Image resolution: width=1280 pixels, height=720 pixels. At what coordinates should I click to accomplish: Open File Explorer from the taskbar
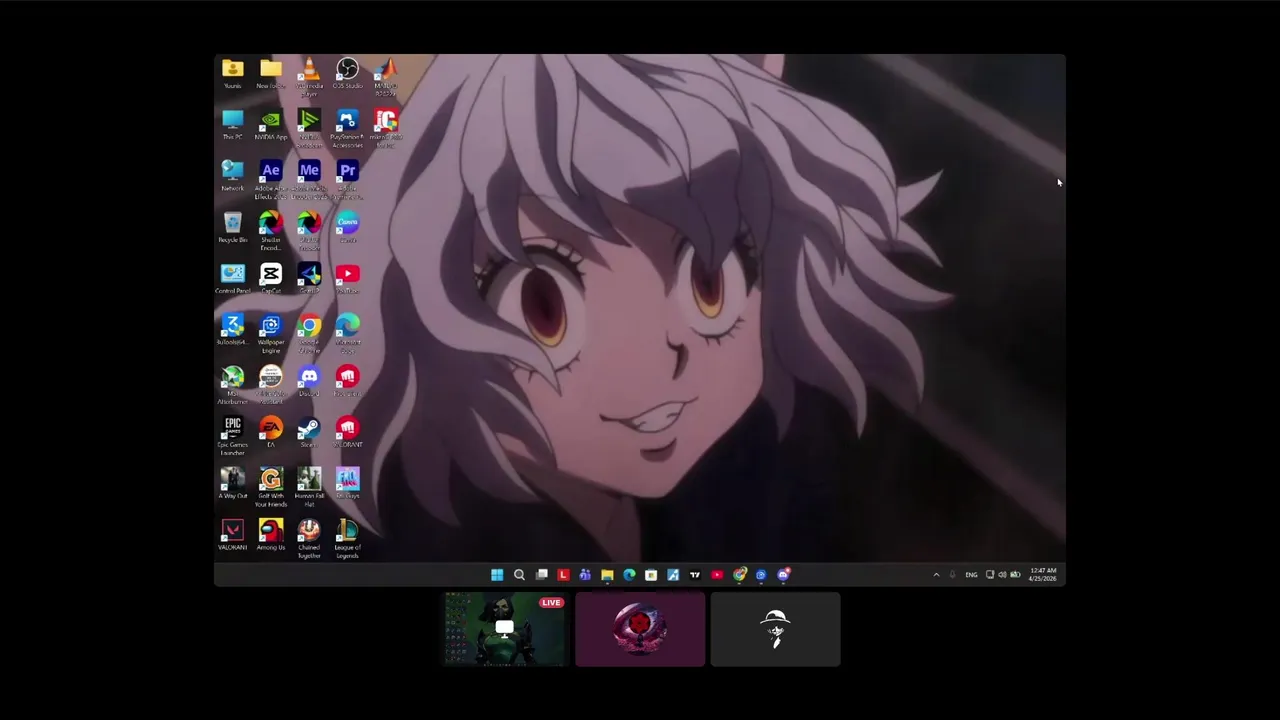[x=607, y=575]
